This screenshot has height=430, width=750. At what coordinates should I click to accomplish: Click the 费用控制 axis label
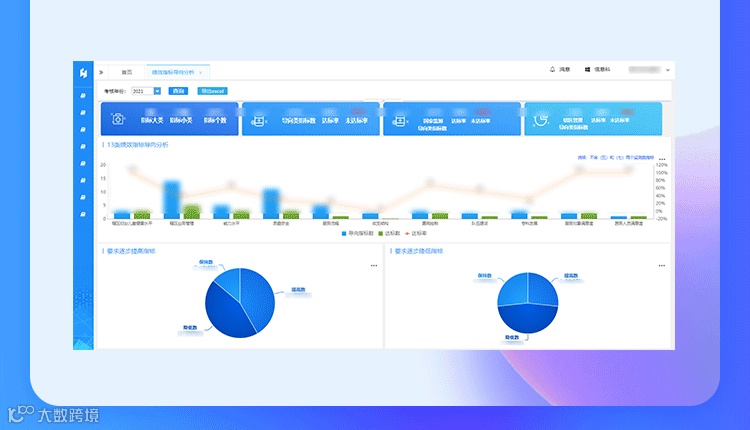pos(430,223)
